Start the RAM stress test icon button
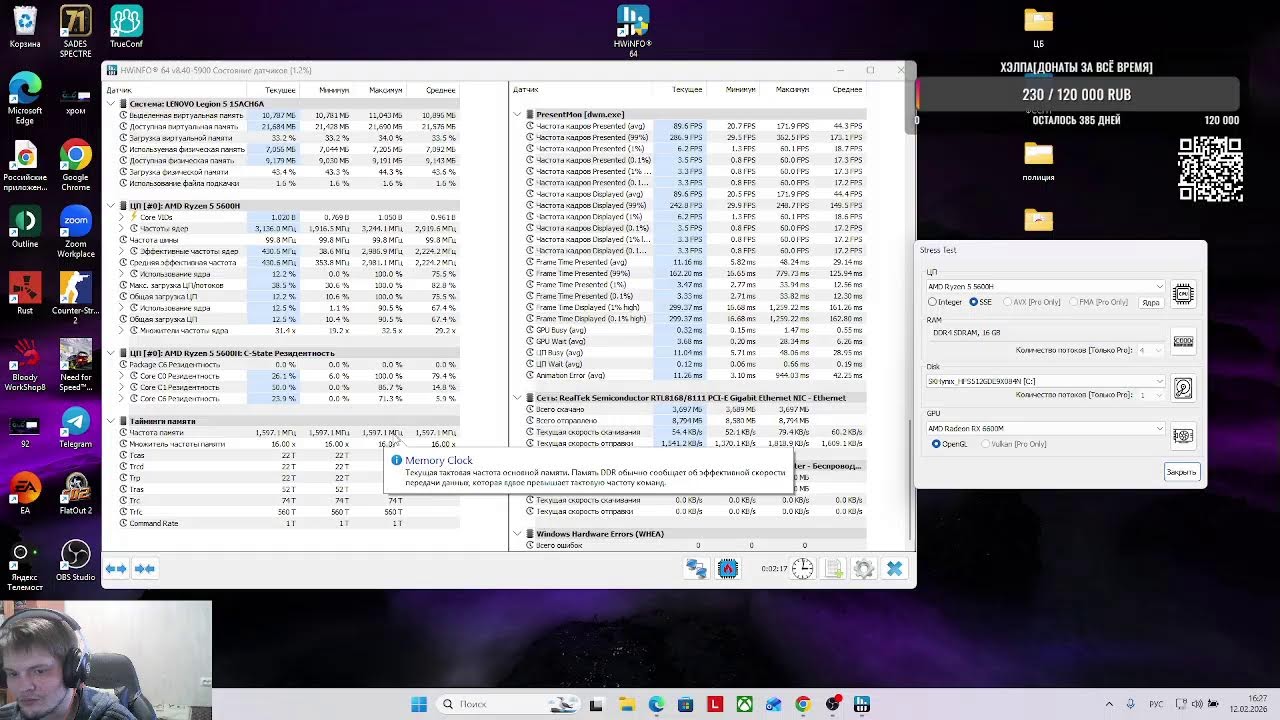The height and width of the screenshot is (720, 1280). (x=1183, y=341)
